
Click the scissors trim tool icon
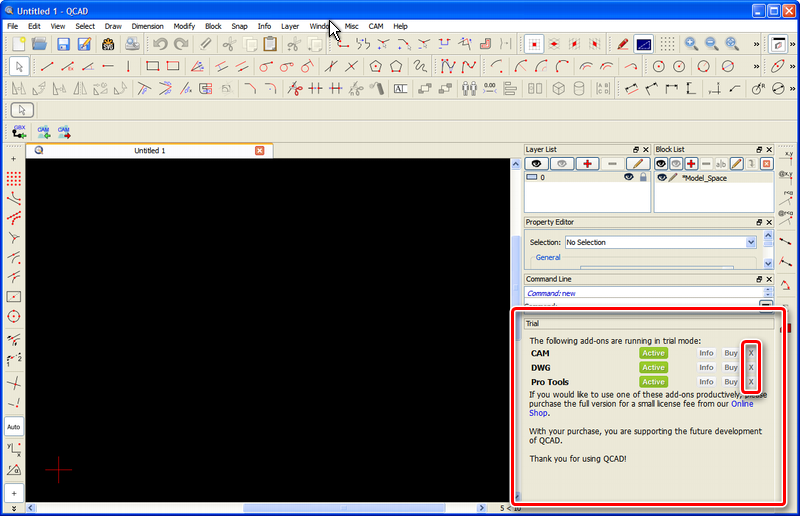click(294, 89)
